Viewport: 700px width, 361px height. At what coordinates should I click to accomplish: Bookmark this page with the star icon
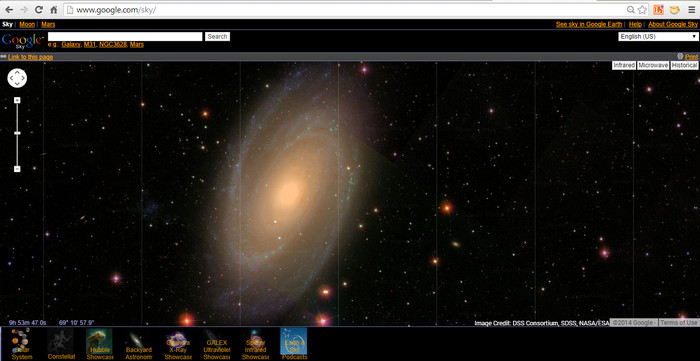[642, 10]
